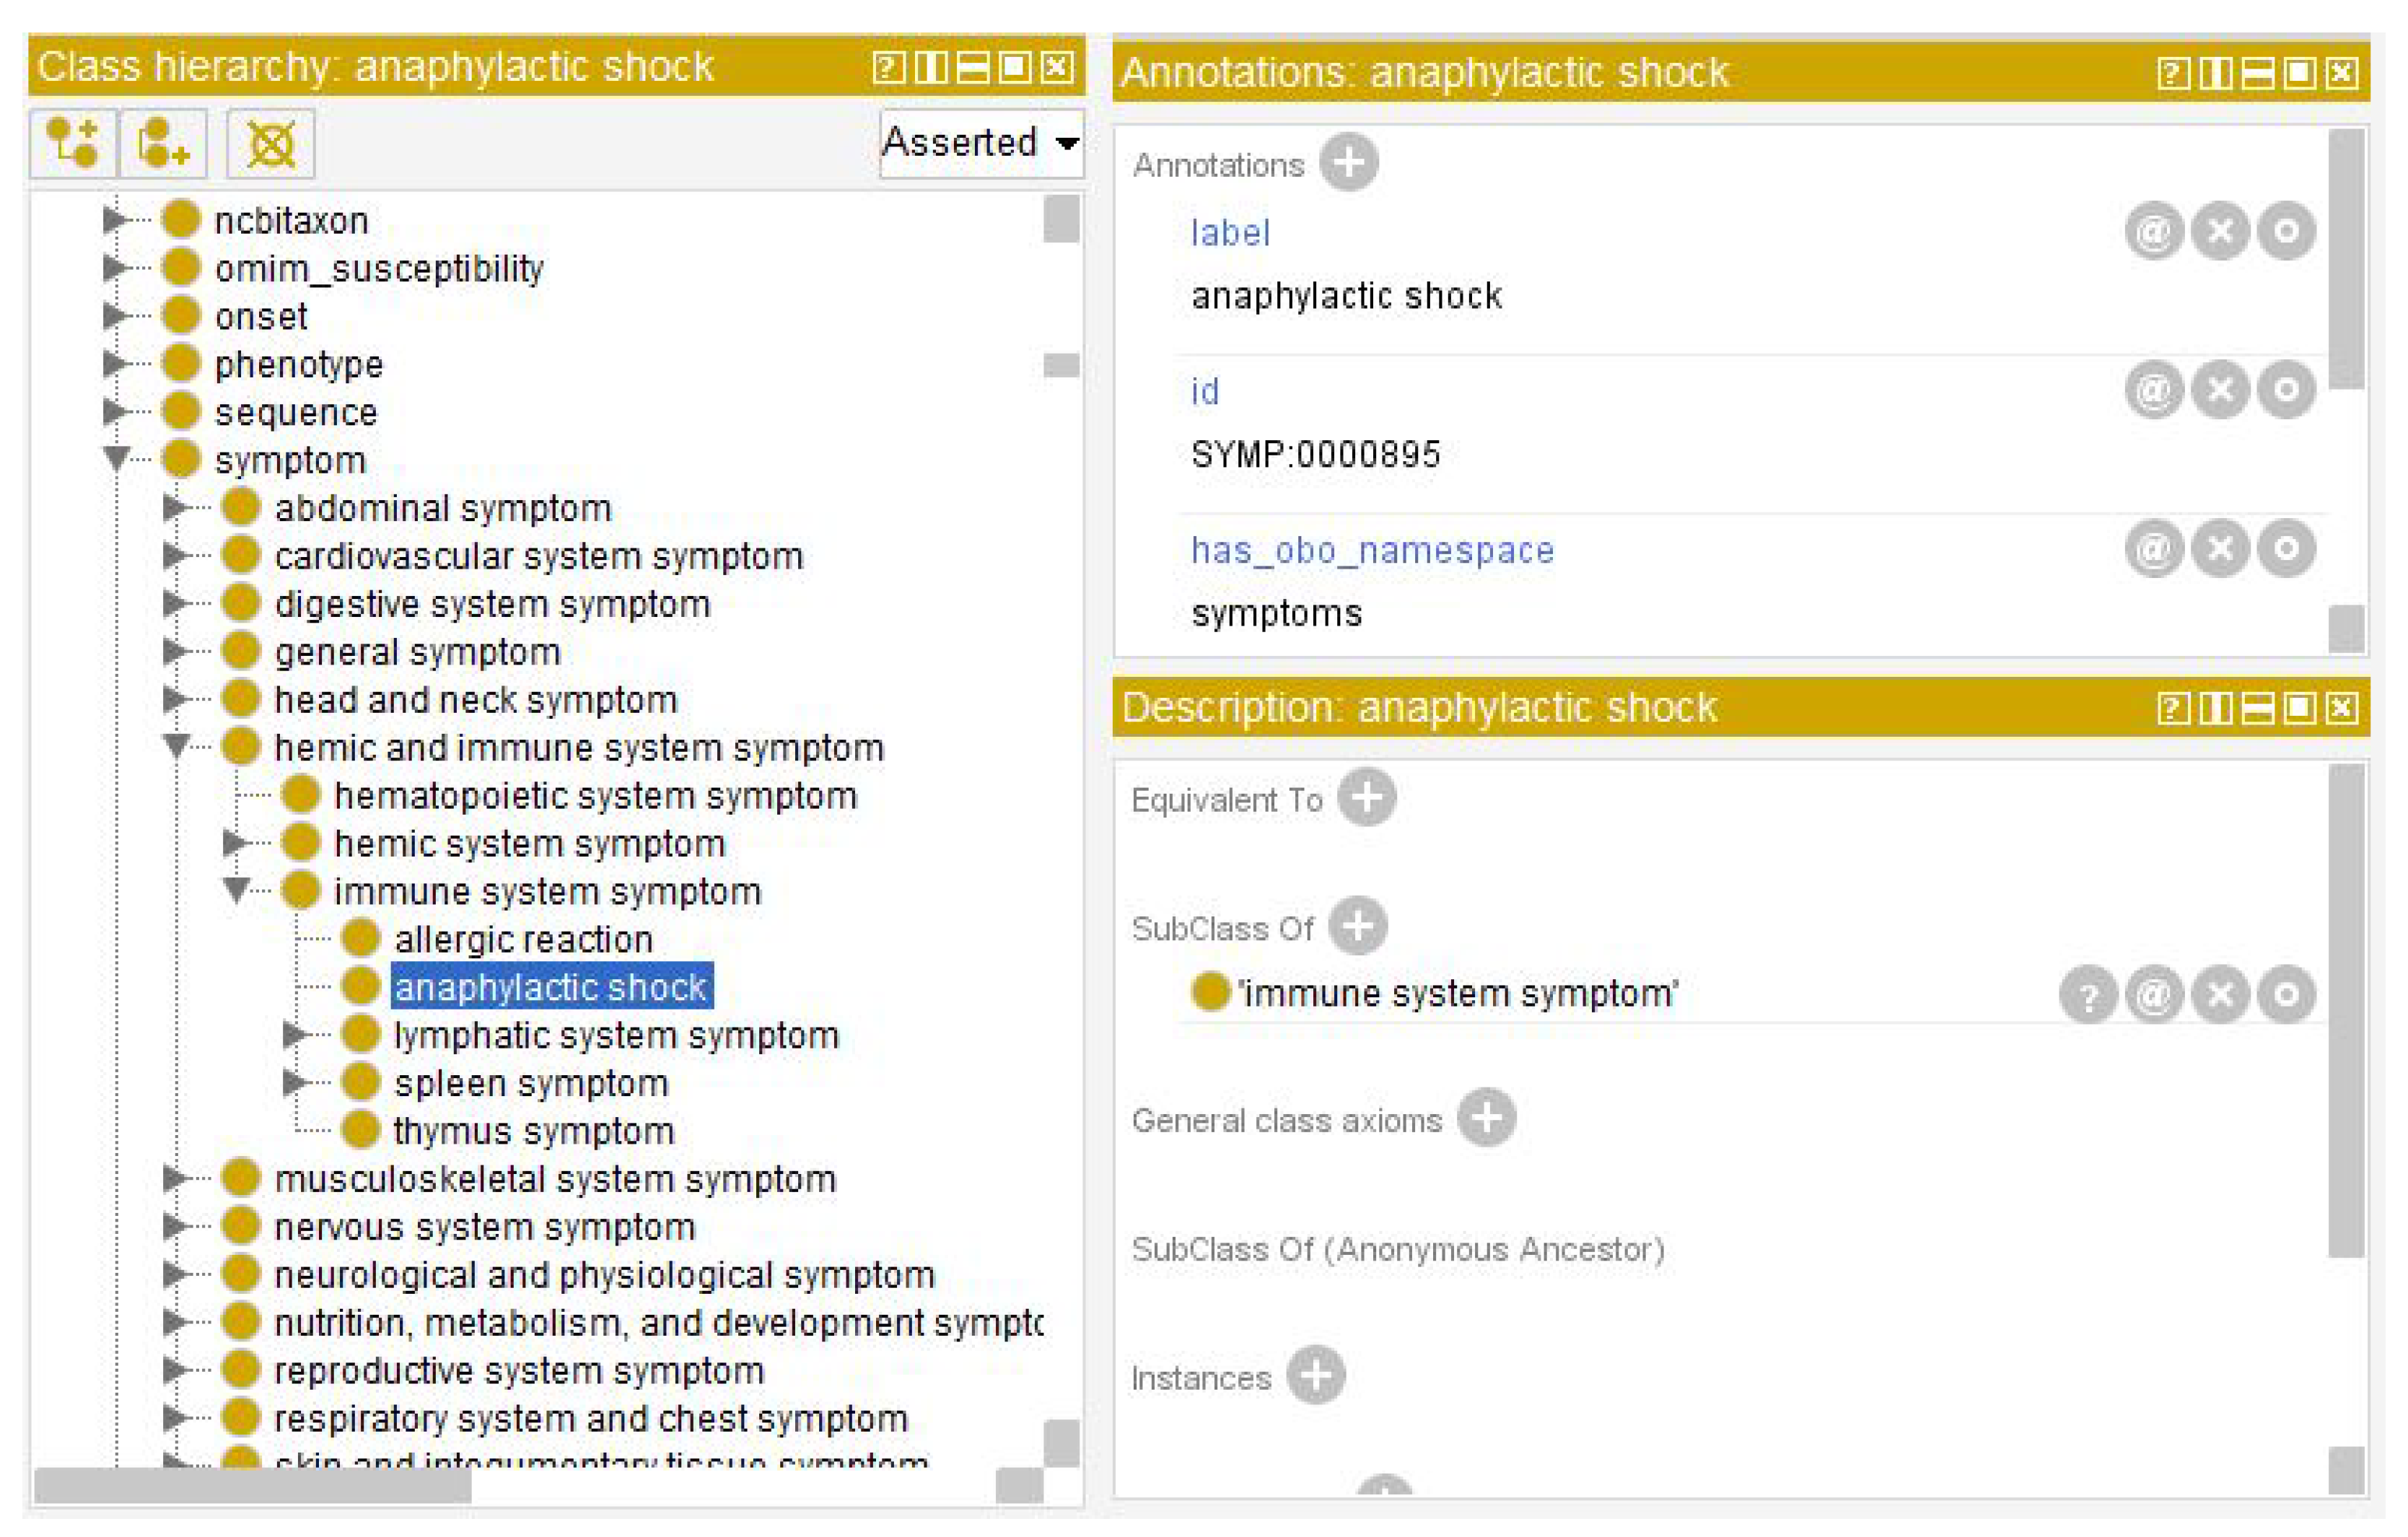Expand the ncbitaxon class node
Image resolution: width=2408 pixels, height=1537 pixels.
pyautogui.click(x=114, y=219)
